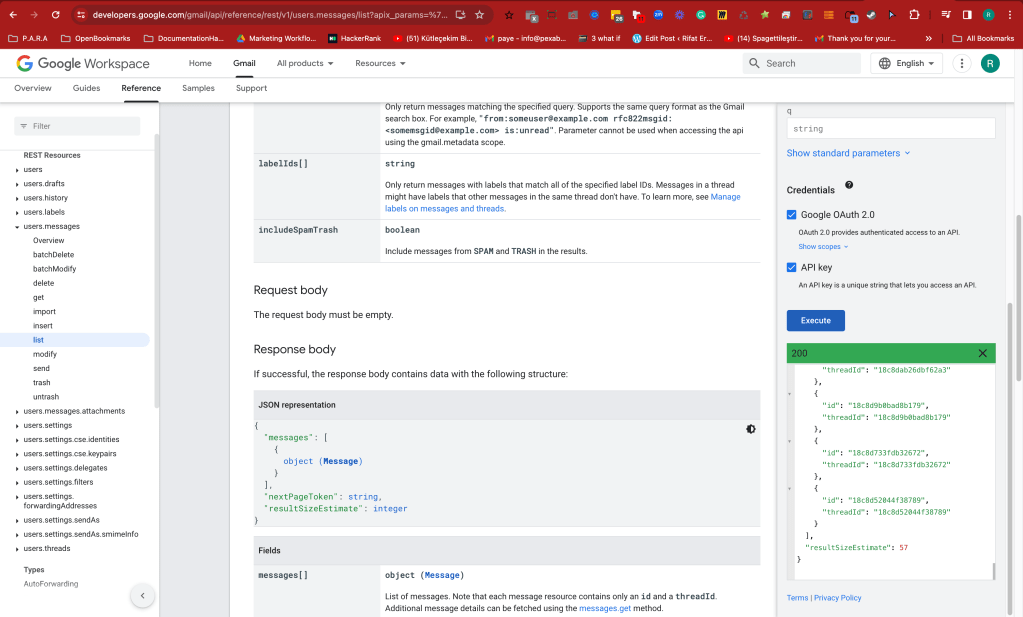Viewport: 1023px width, 617px height.
Task: Switch to the Guides tab
Action: 87,88
